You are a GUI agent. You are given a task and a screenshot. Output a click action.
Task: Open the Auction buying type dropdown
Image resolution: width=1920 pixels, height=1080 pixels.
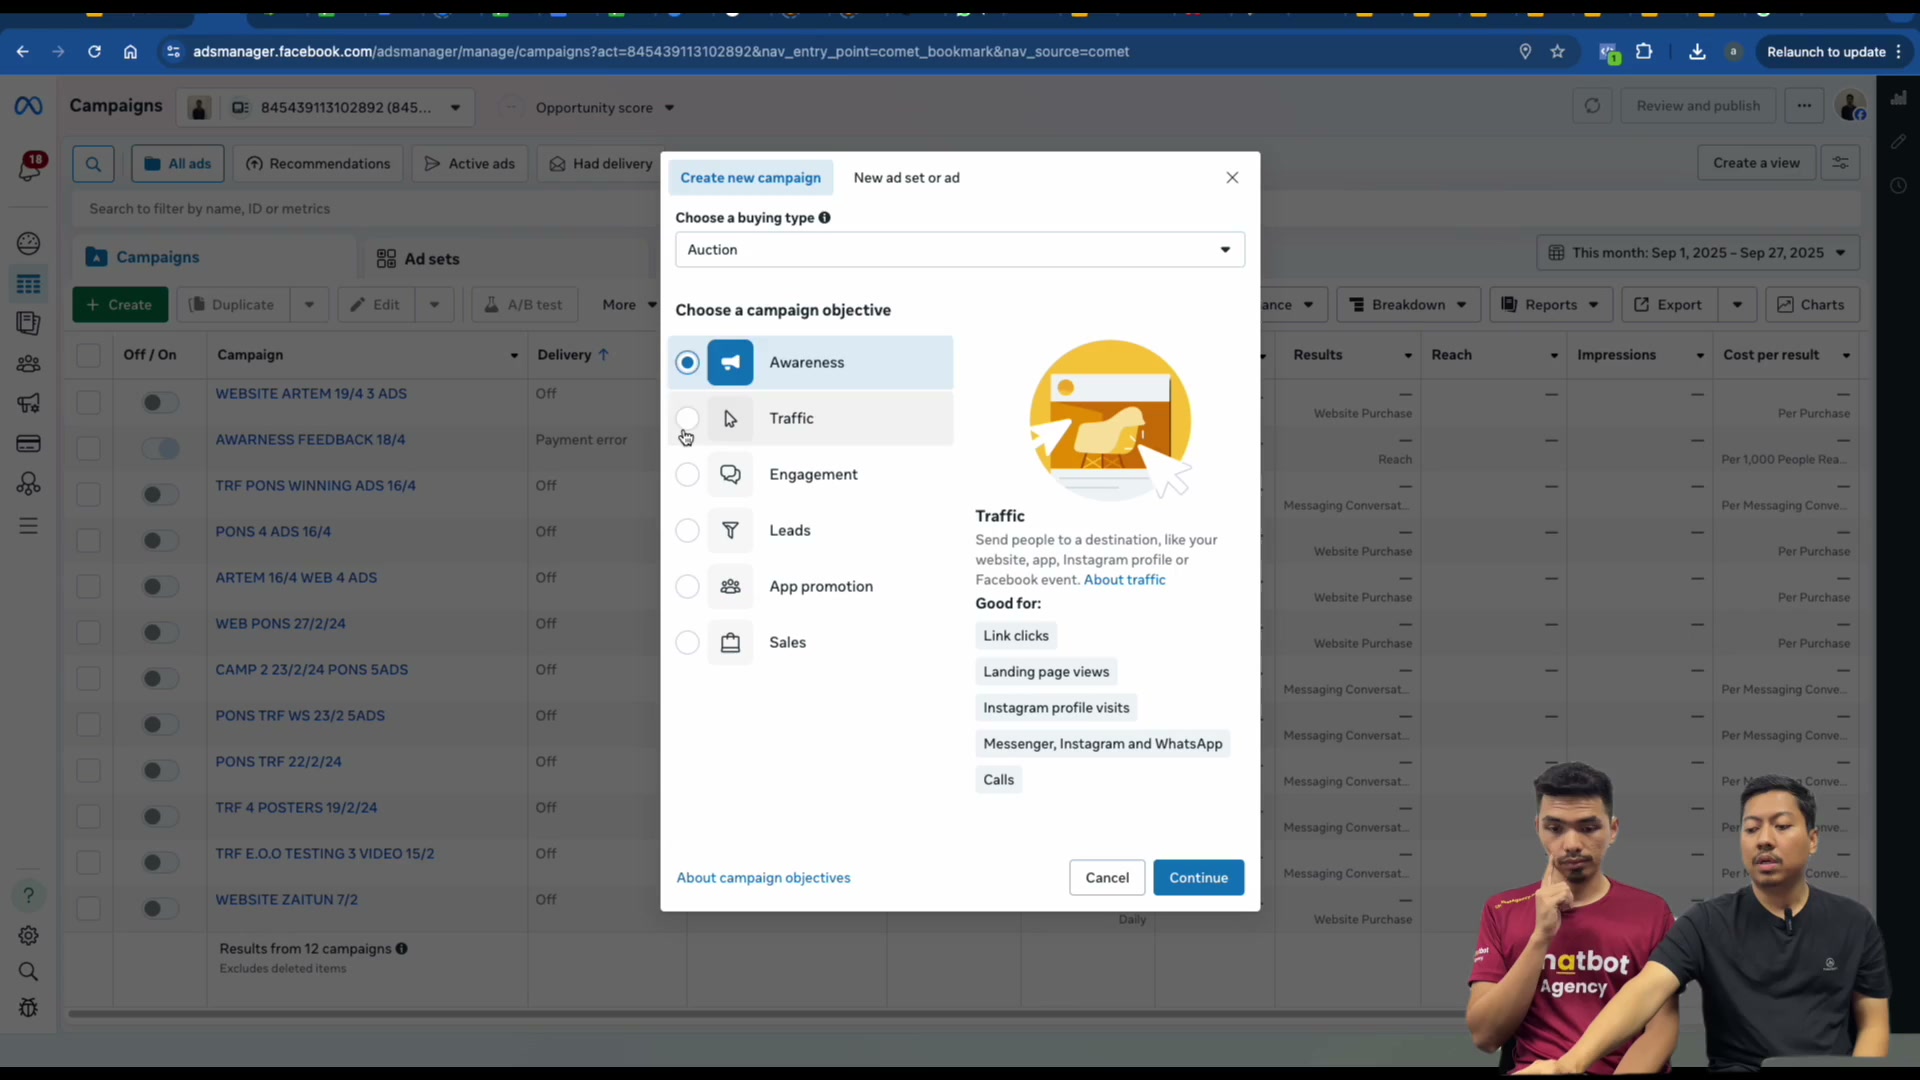click(x=960, y=250)
